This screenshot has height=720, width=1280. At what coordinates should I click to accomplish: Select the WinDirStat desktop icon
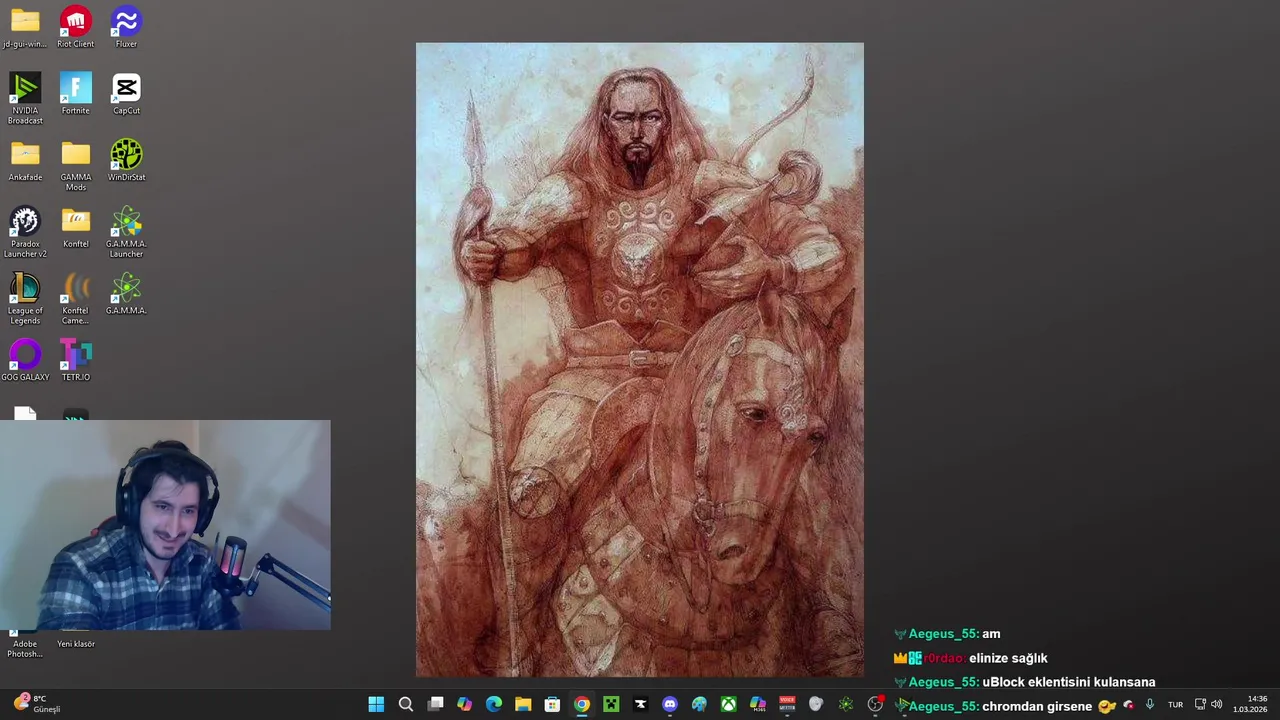pyautogui.click(x=126, y=161)
